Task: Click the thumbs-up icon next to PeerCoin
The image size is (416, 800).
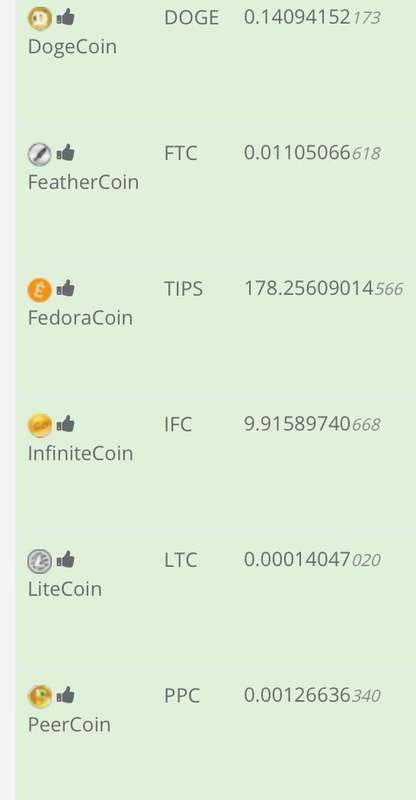Action: [65, 695]
